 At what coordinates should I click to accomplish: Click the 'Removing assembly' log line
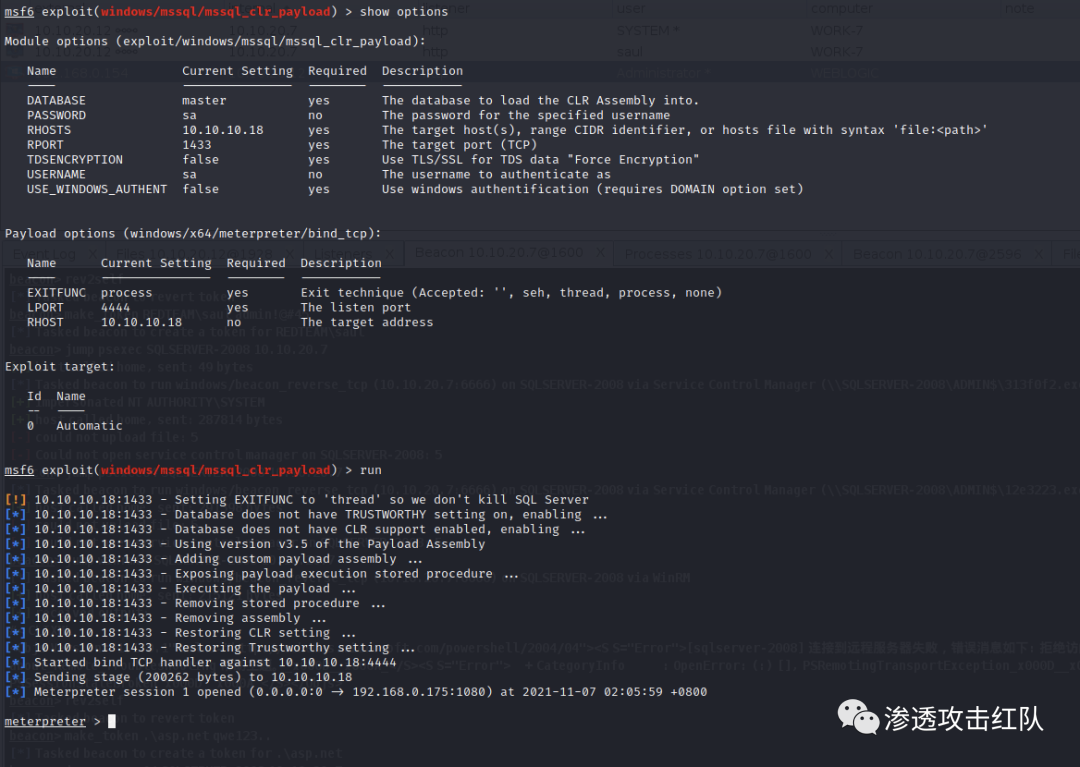[x=165, y=618]
